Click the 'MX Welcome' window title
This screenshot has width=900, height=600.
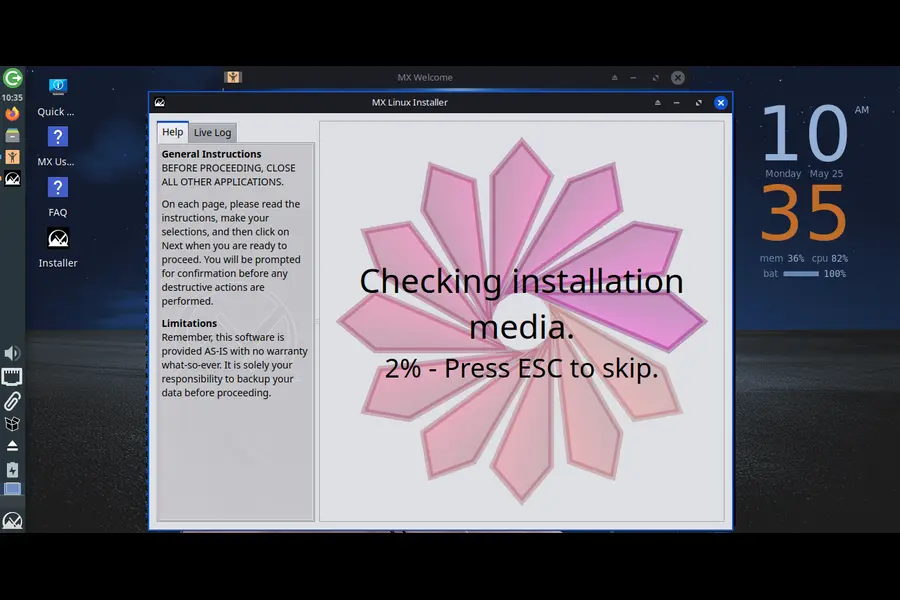(425, 78)
